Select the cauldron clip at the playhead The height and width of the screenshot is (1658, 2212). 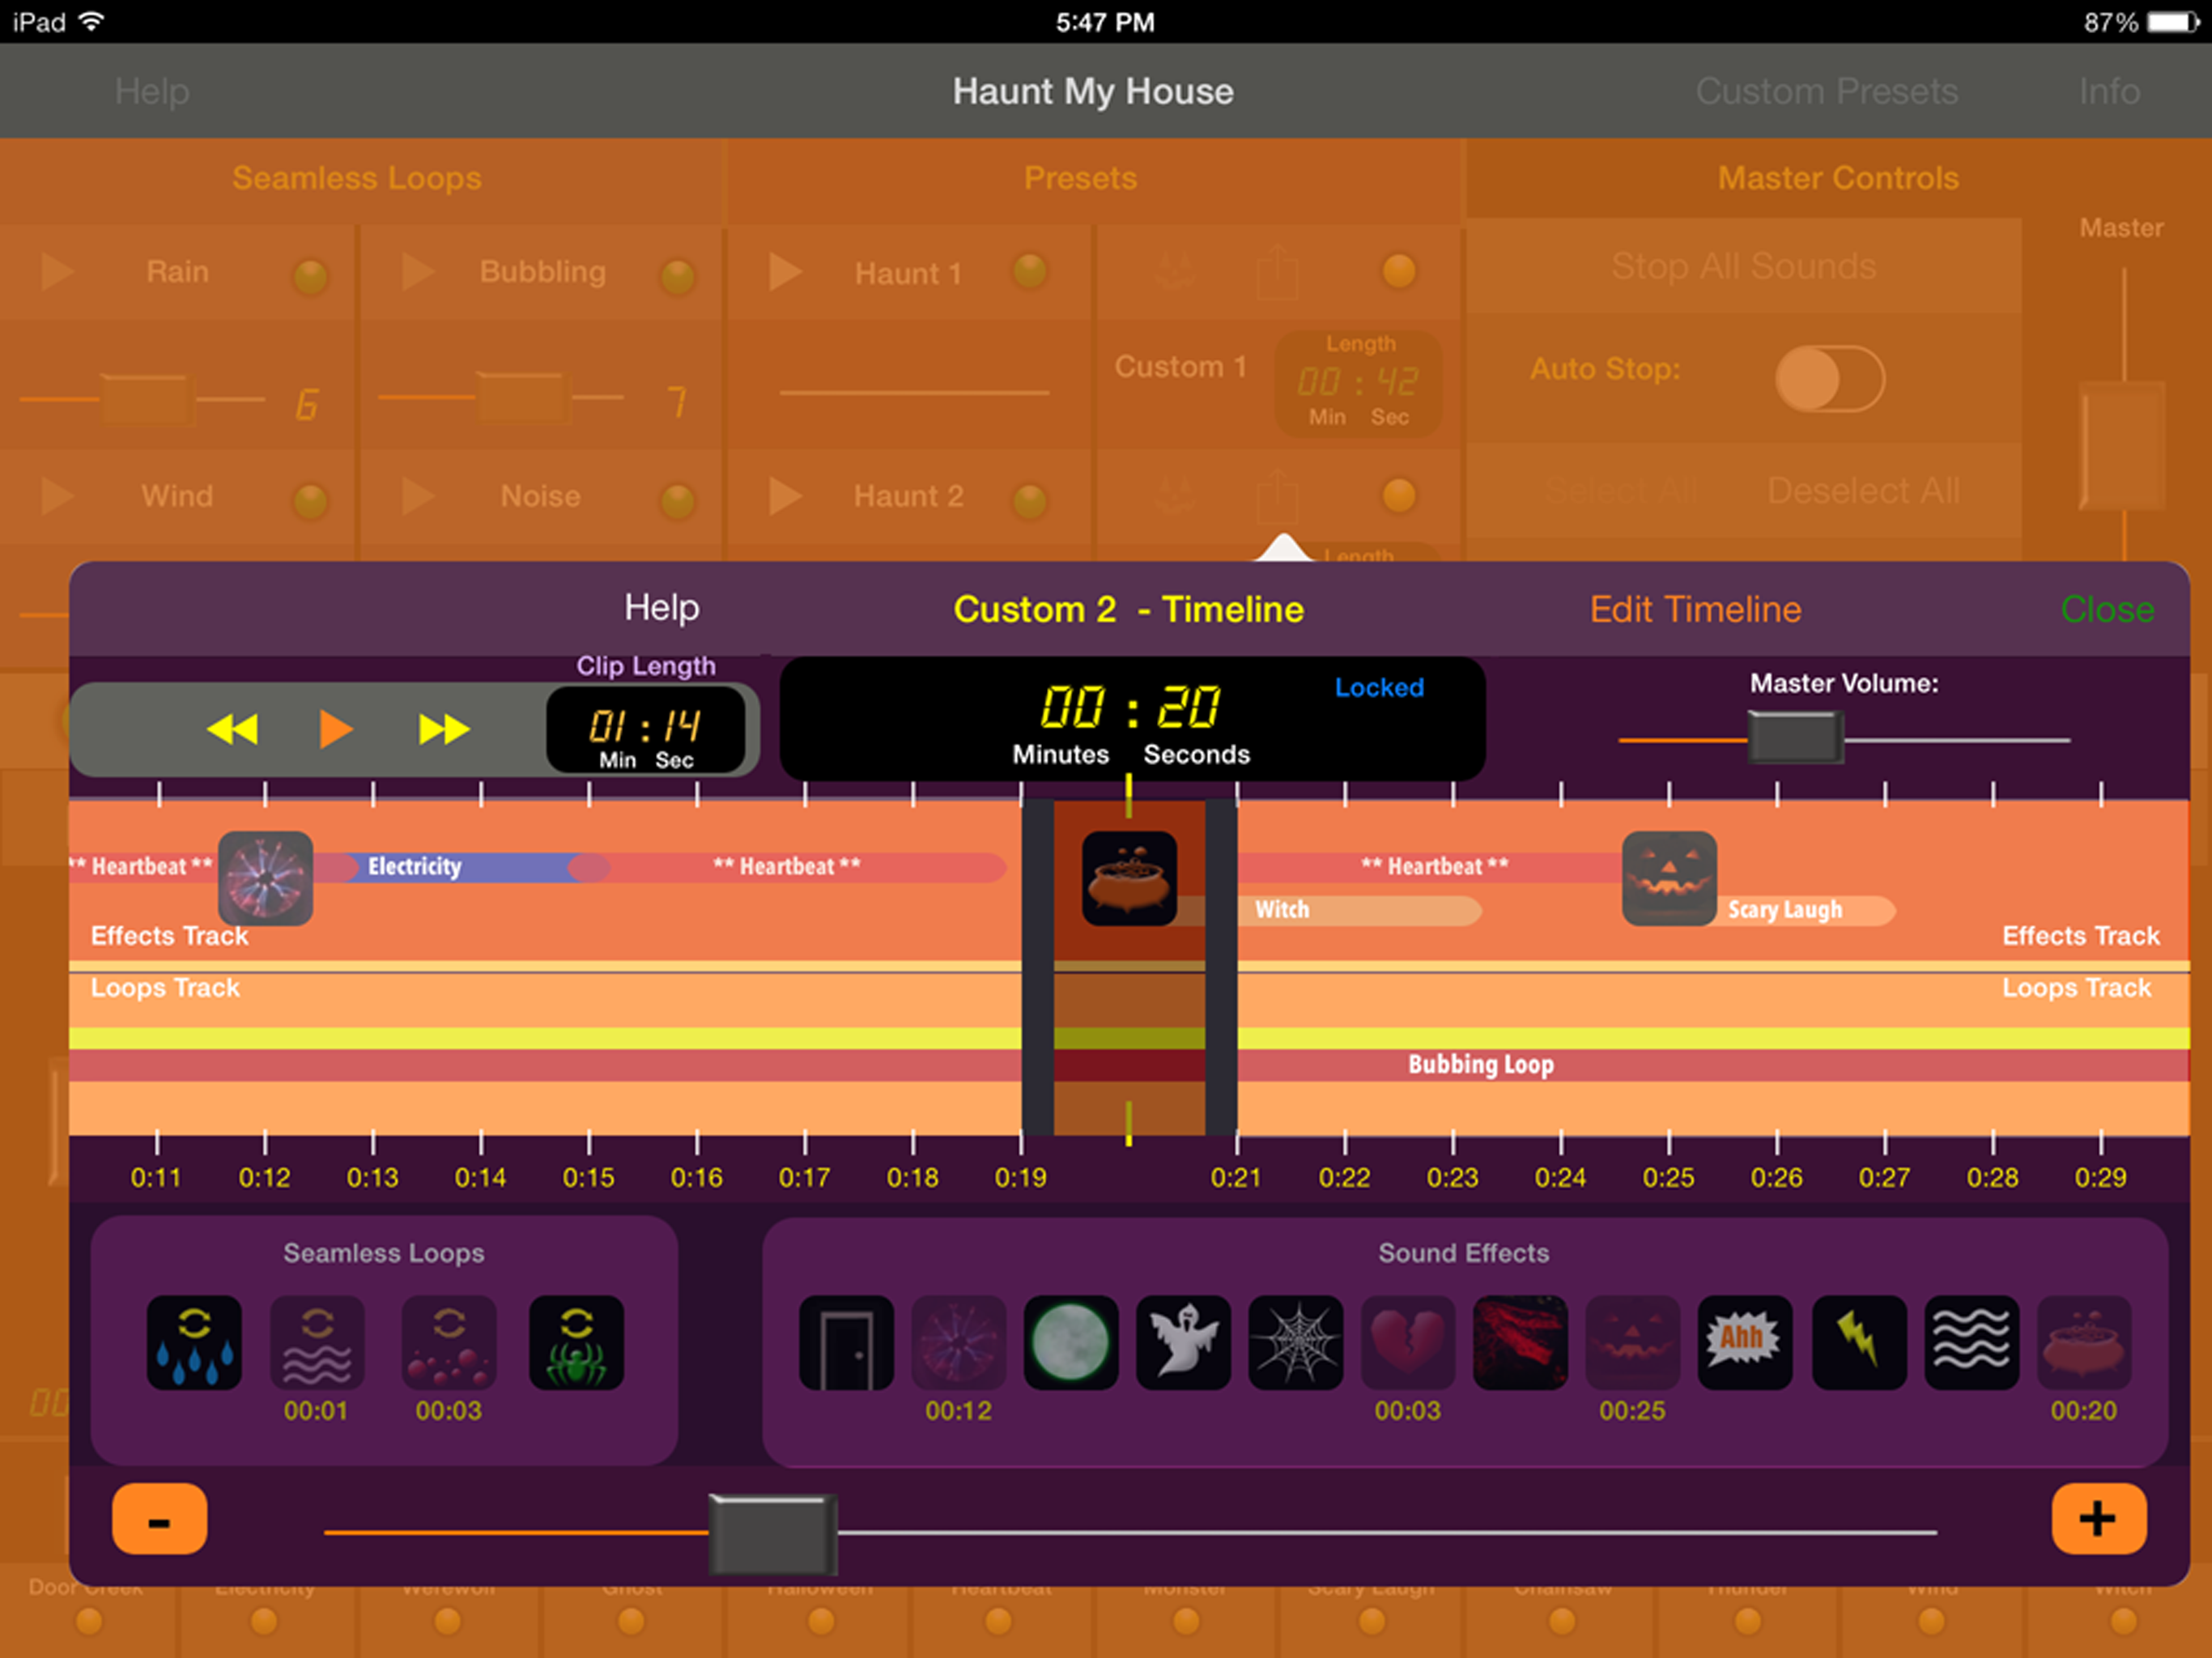point(1129,878)
